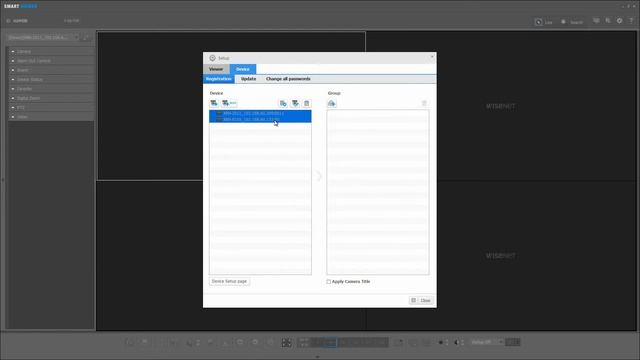
Task: Click the add group icon under Group
Action: click(x=331, y=103)
